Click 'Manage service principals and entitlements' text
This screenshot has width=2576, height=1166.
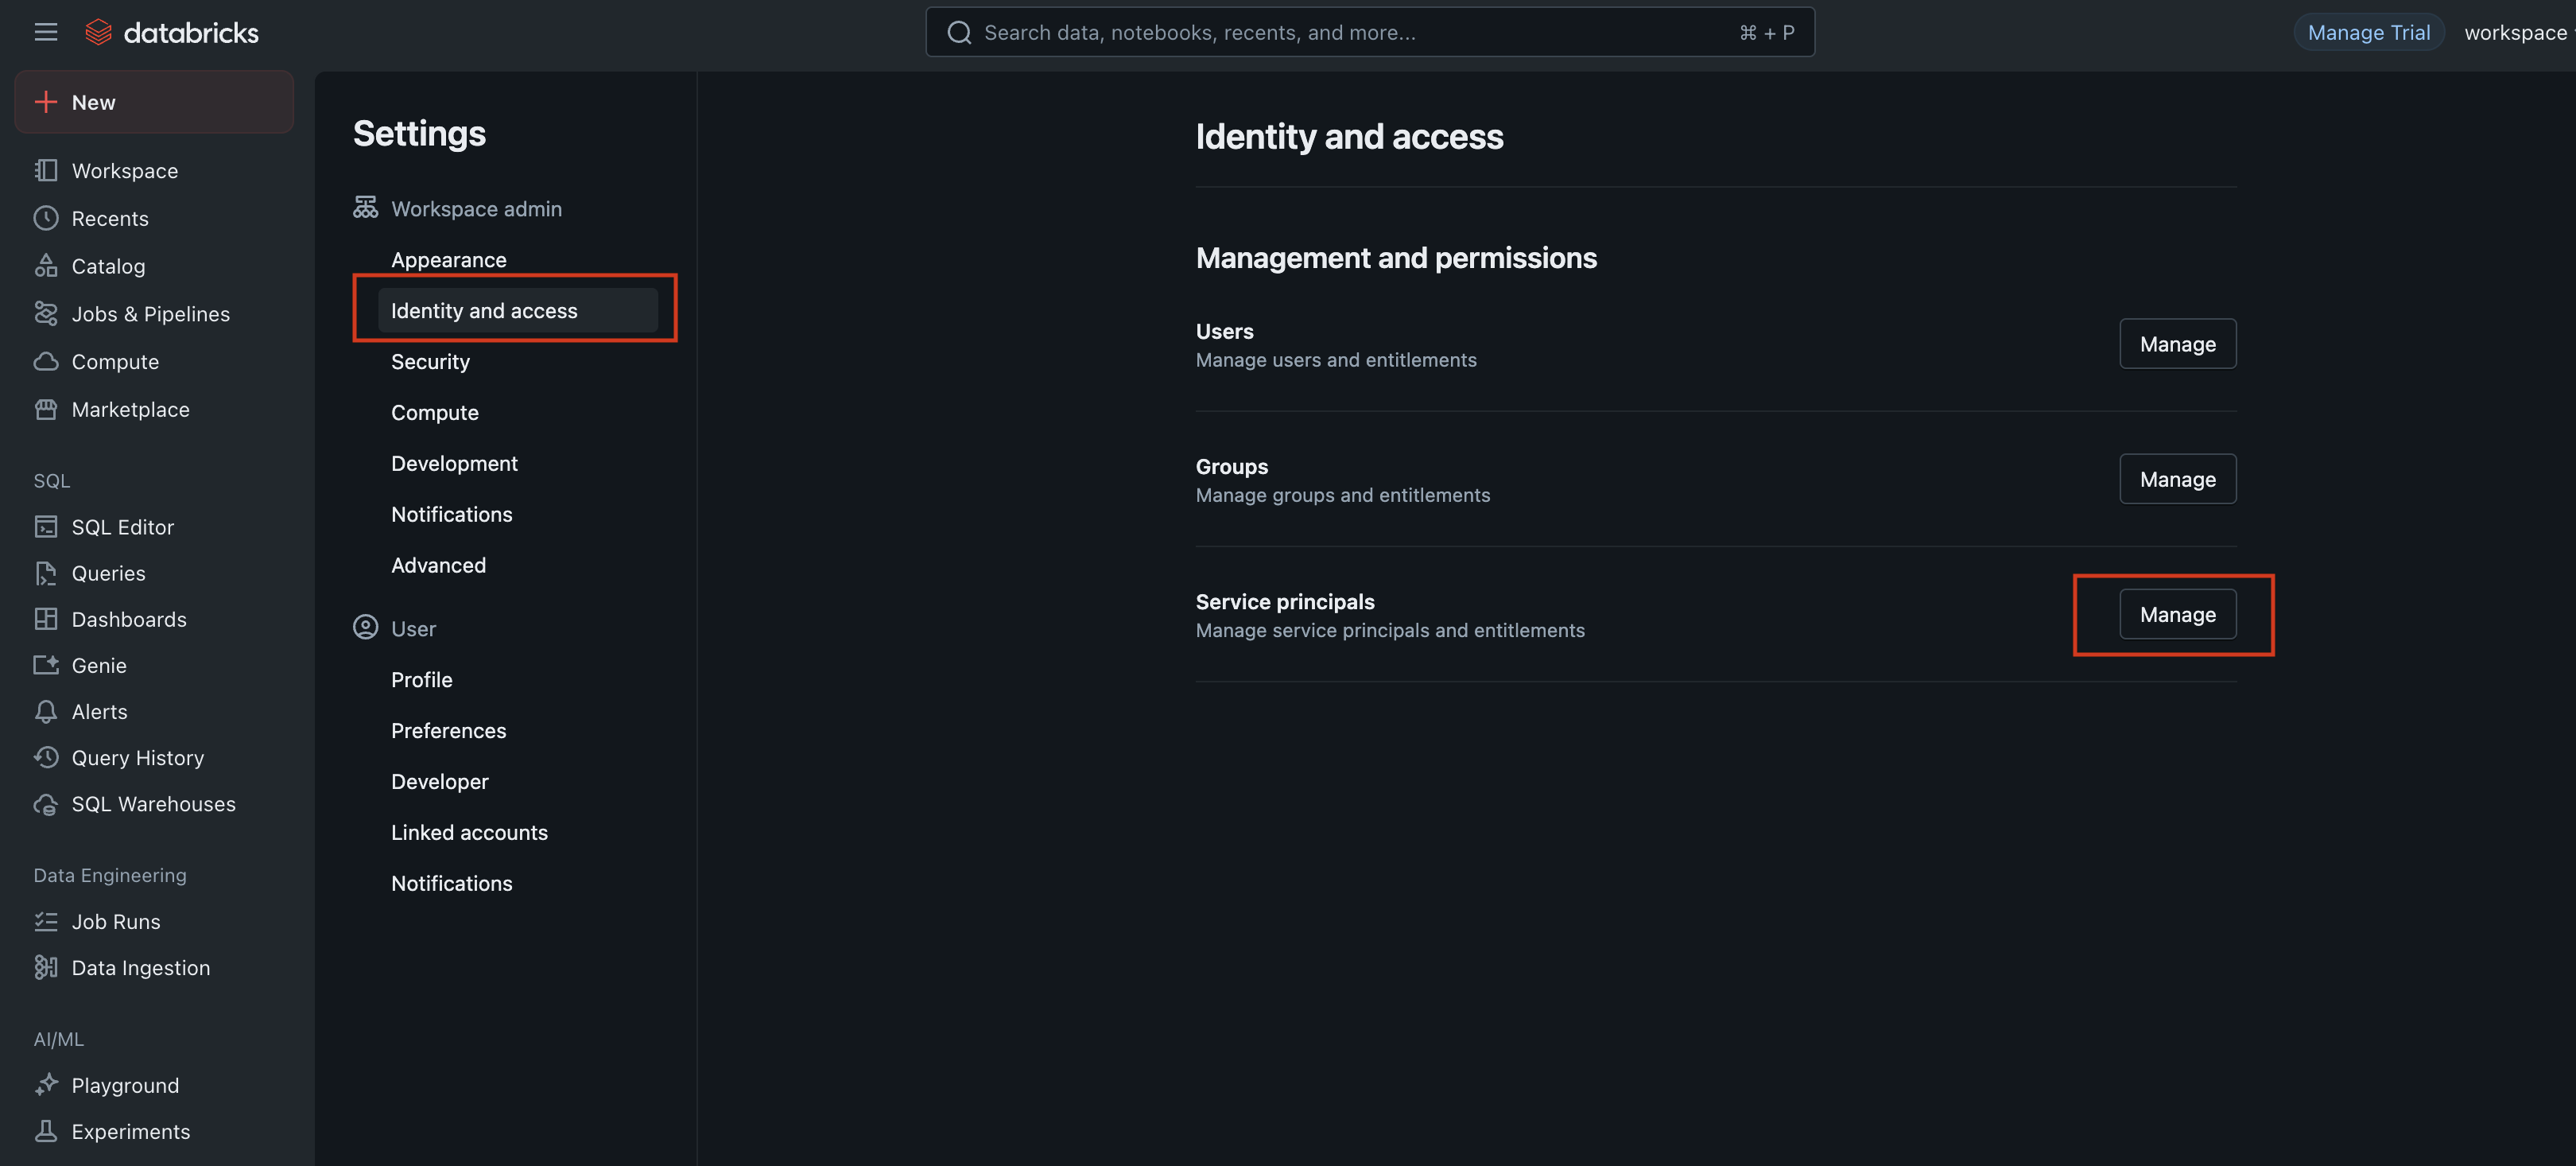(x=1390, y=630)
